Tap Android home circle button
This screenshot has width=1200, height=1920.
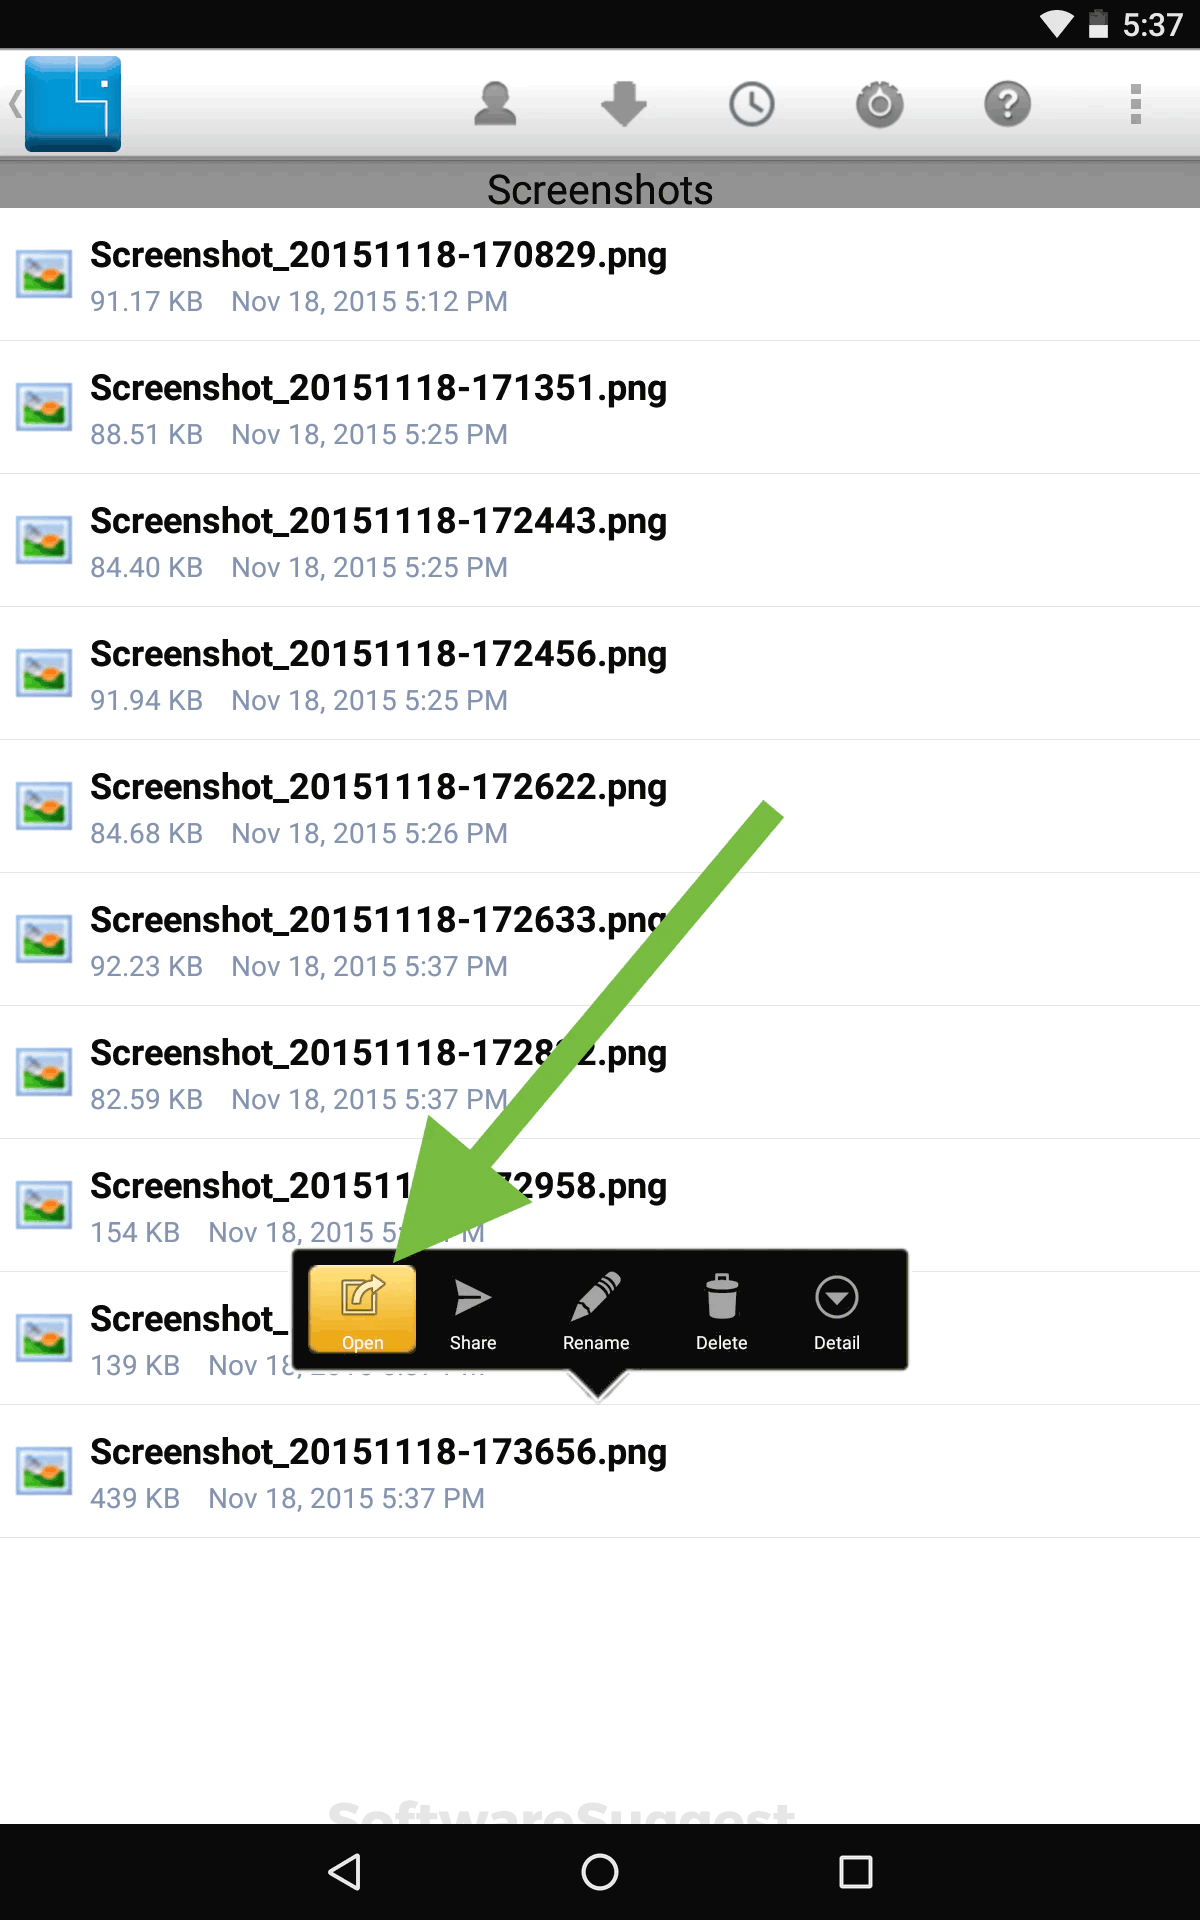[x=600, y=1872]
